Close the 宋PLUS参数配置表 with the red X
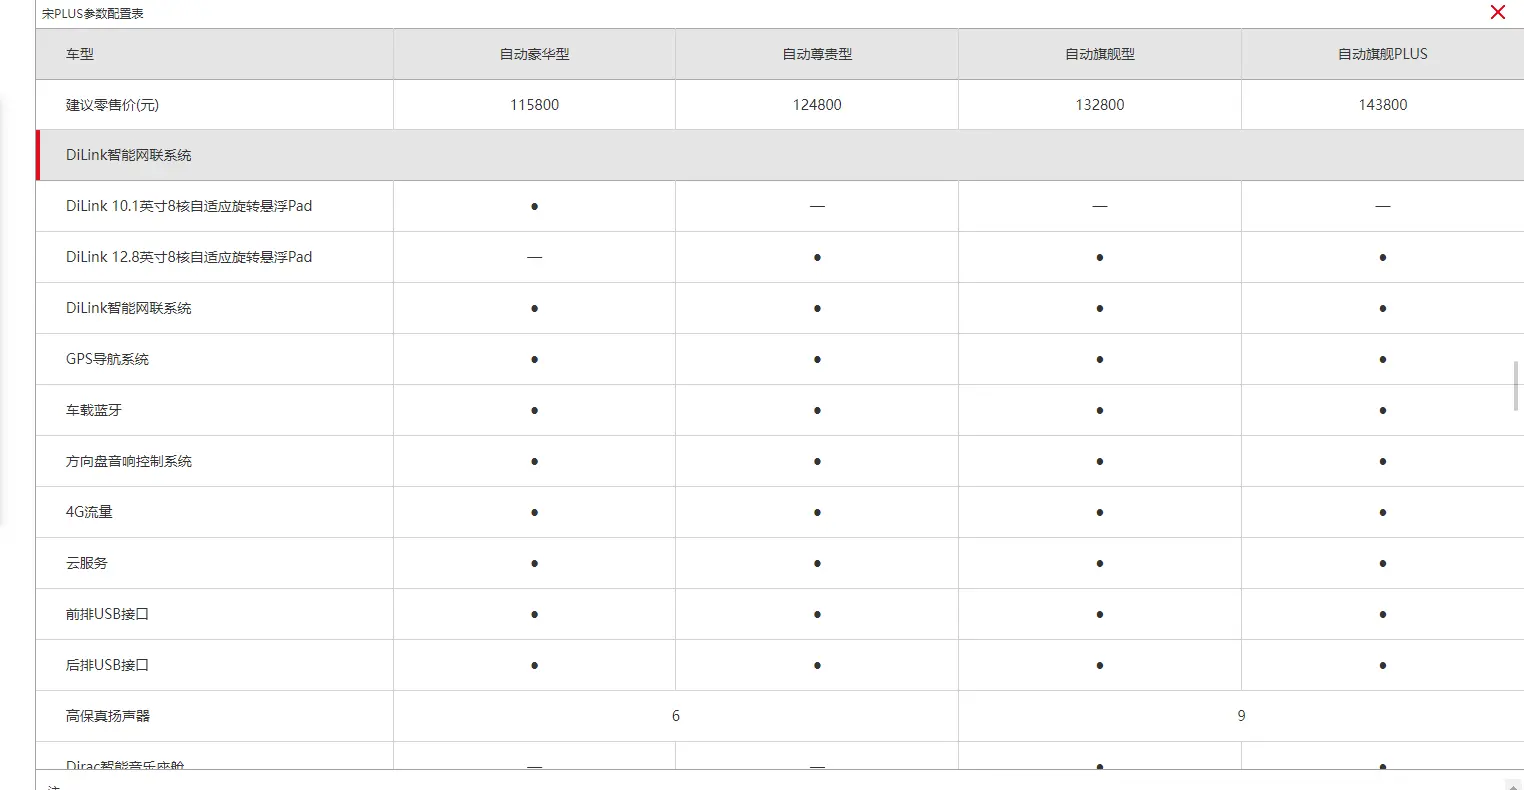This screenshot has width=1524, height=790. (1497, 12)
